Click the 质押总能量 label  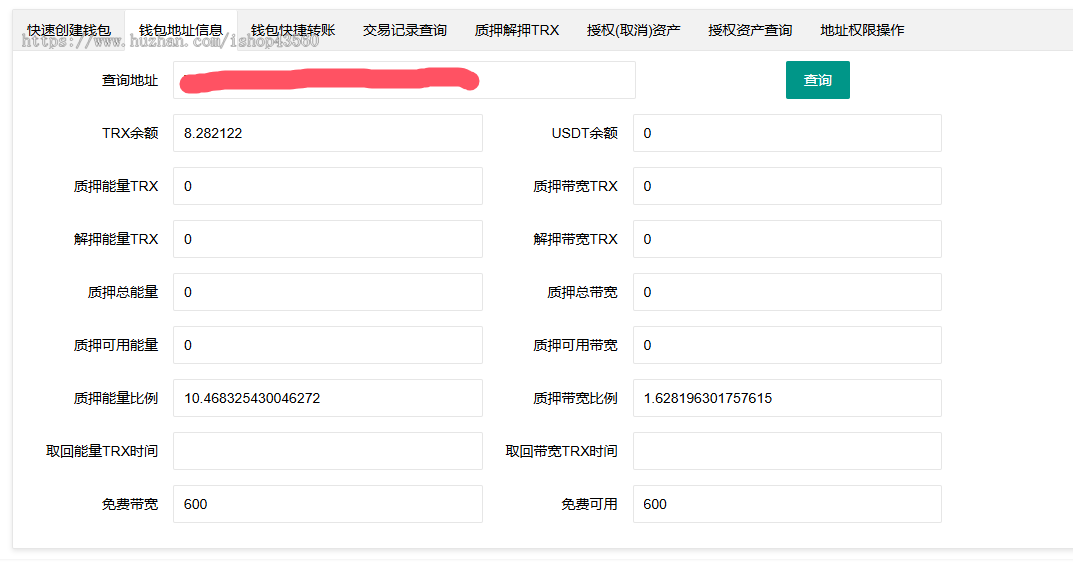click(123, 292)
